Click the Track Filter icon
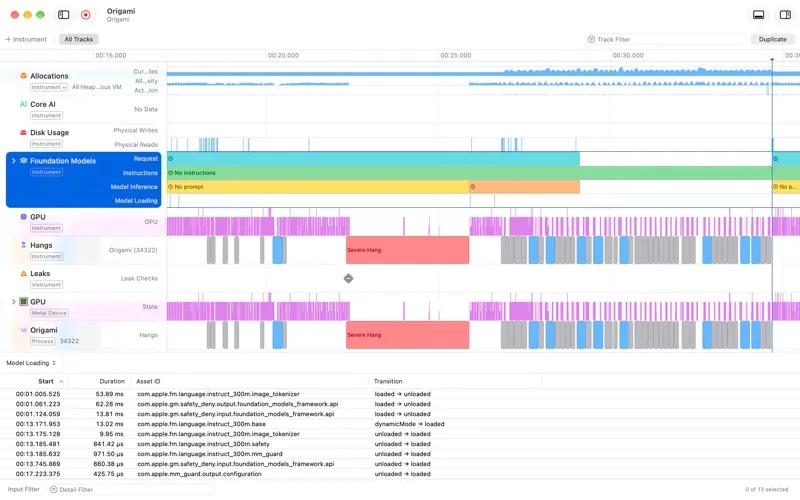This screenshot has height=500, width=800. coord(591,39)
